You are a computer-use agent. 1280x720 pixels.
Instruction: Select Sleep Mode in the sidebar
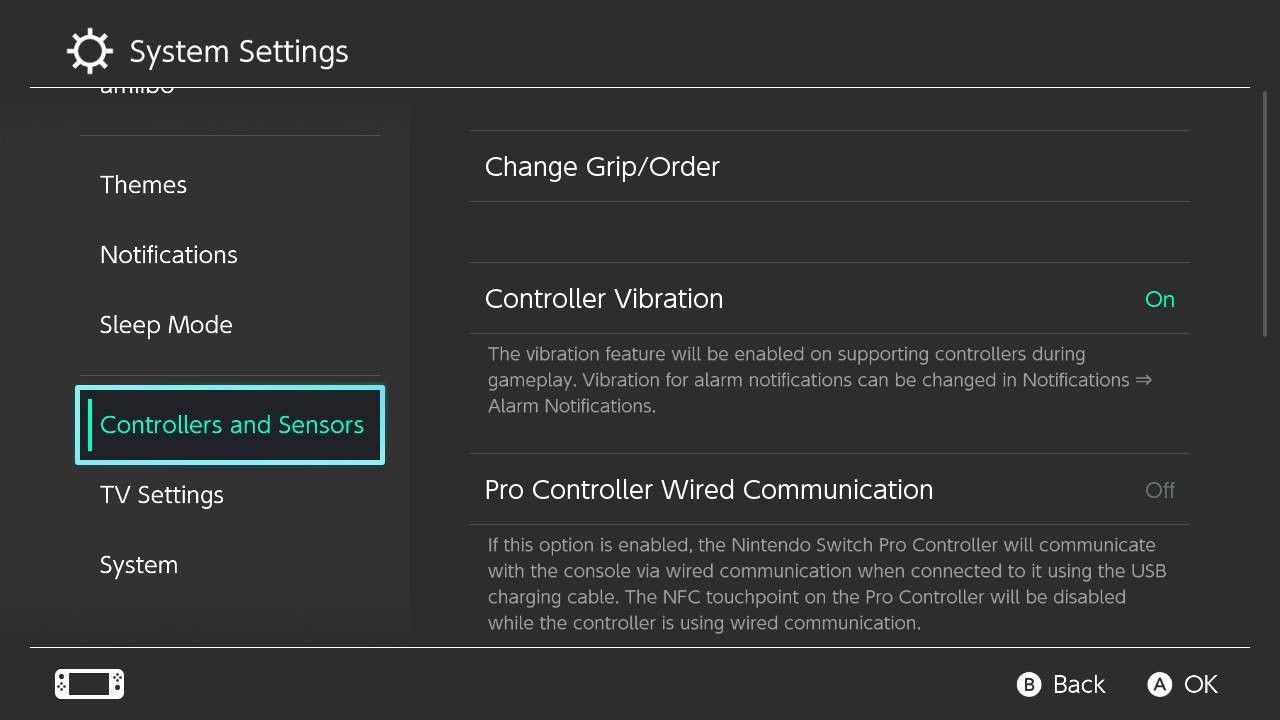point(166,324)
